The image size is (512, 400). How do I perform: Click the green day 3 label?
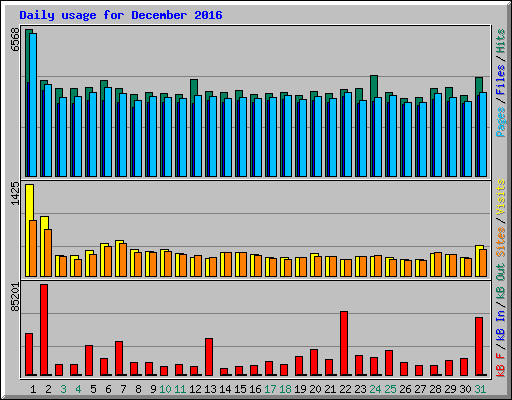click(x=63, y=389)
